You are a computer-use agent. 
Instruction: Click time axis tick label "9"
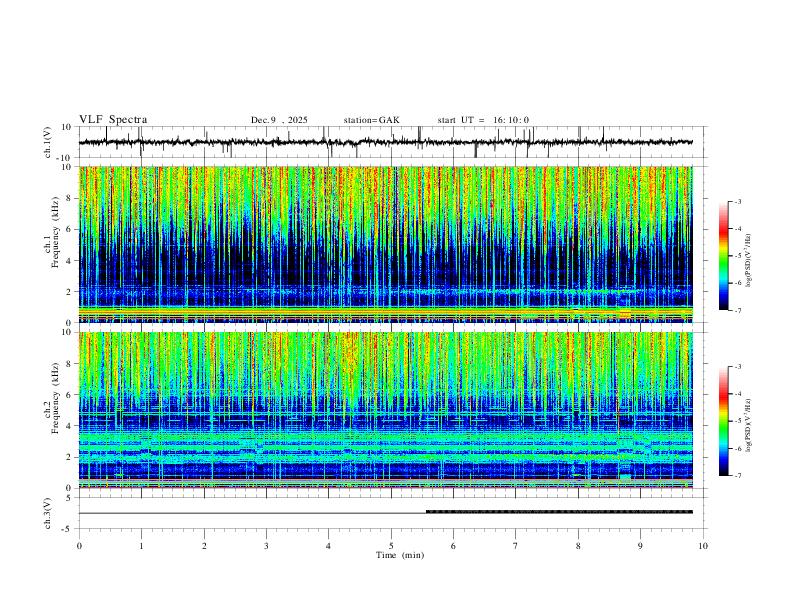click(640, 546)
